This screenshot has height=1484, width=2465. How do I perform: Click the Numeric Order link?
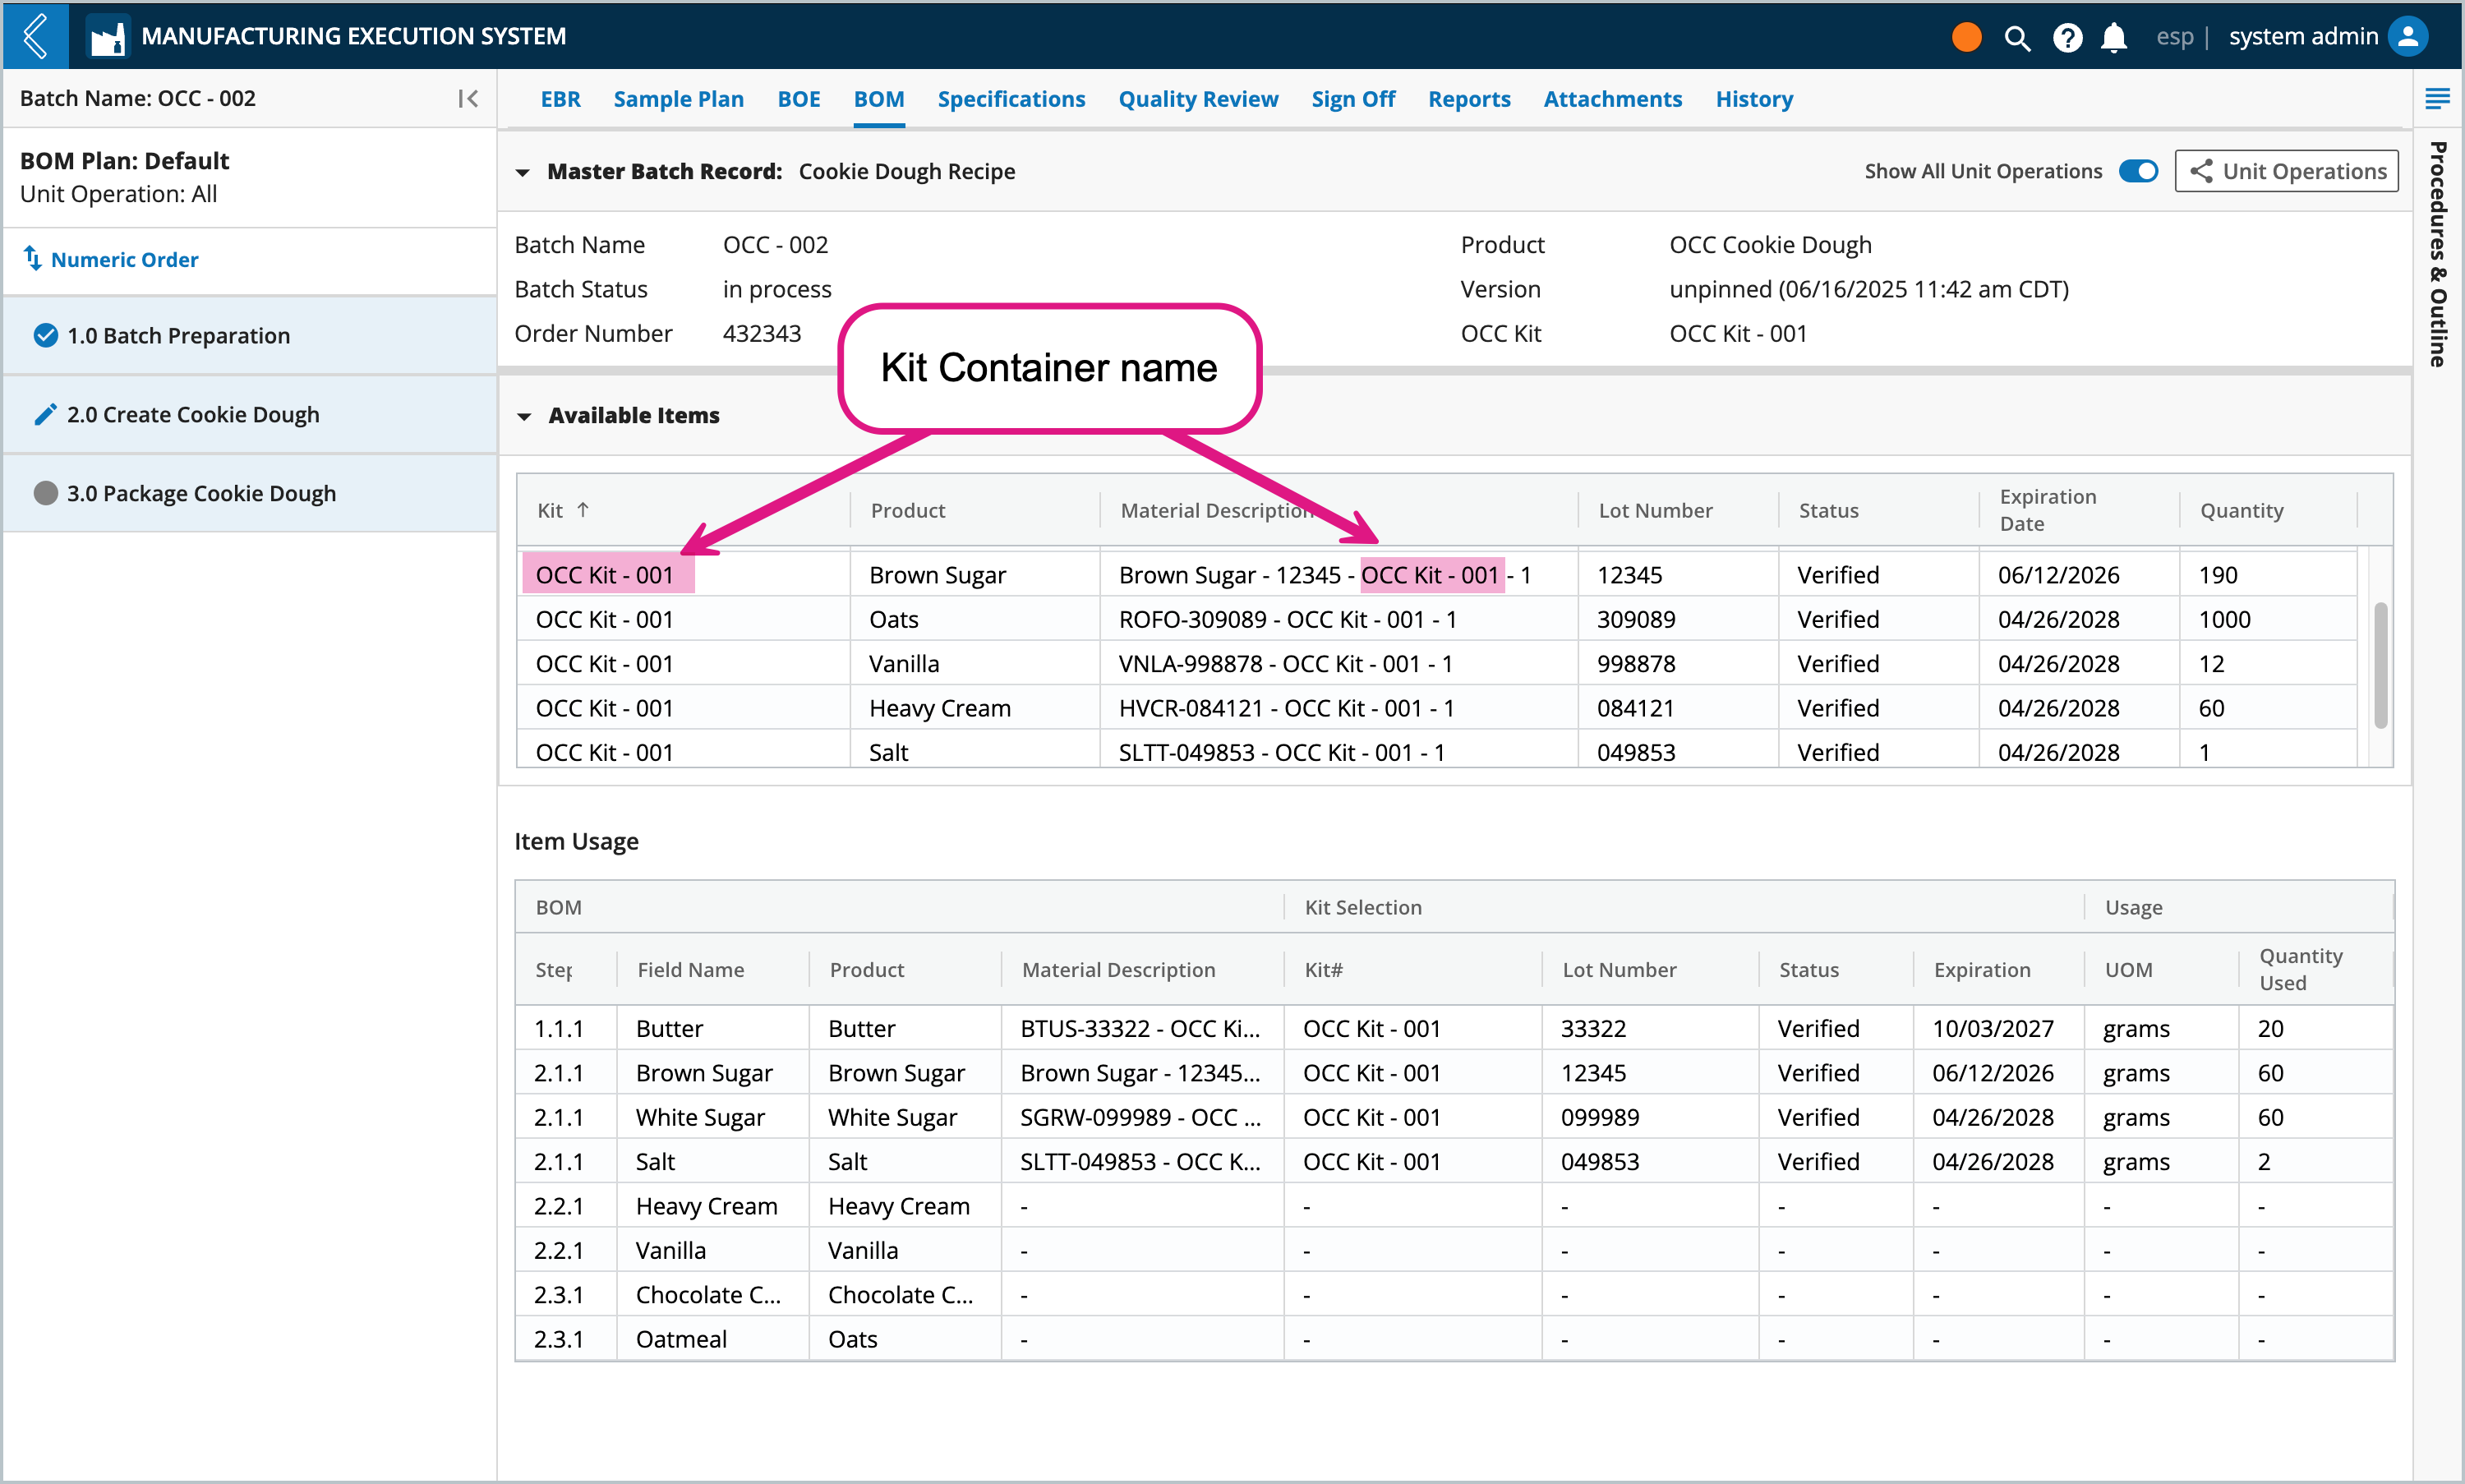coord(125,259)
